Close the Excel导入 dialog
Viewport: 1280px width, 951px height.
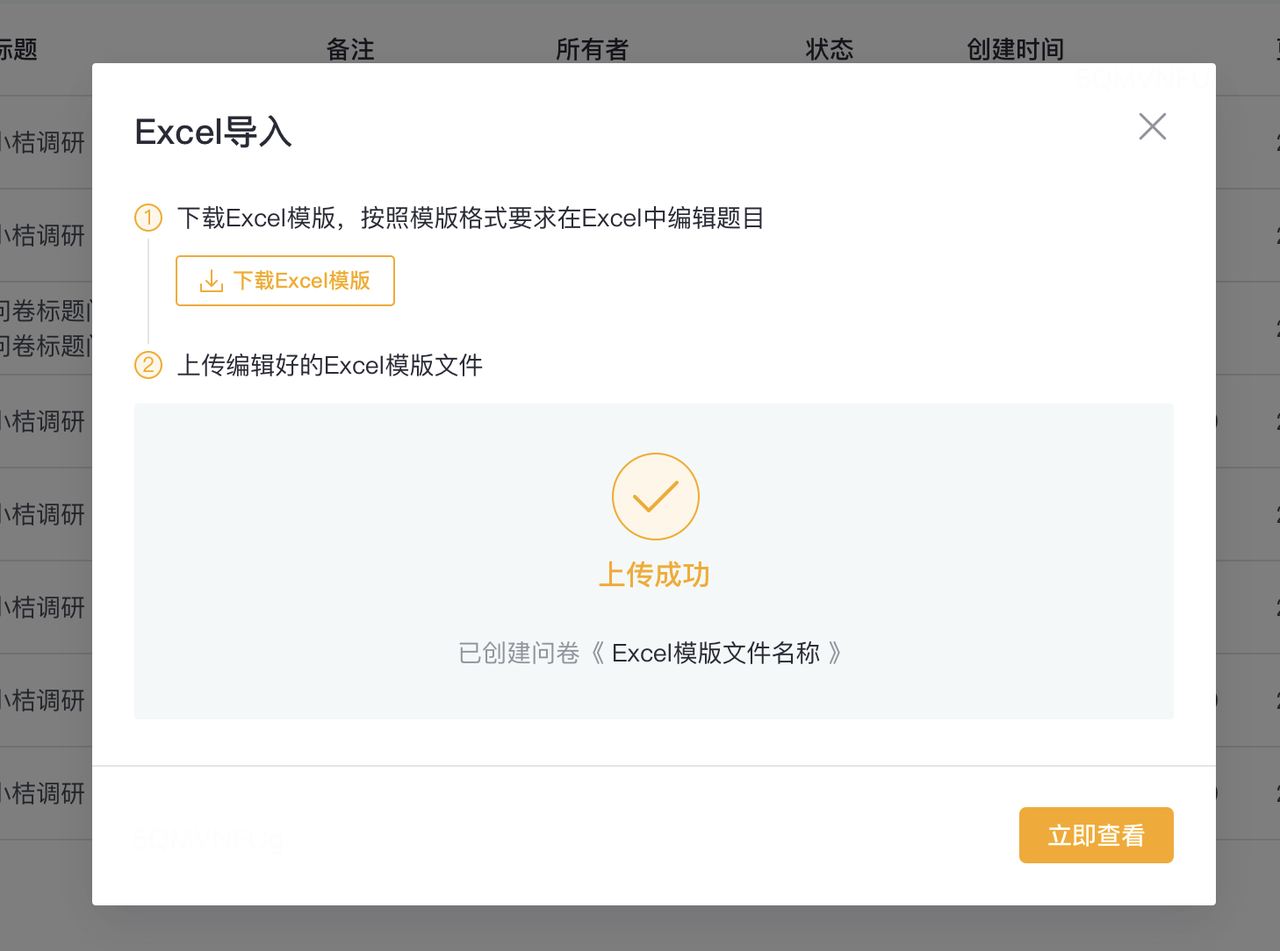tap(1152, 127)
